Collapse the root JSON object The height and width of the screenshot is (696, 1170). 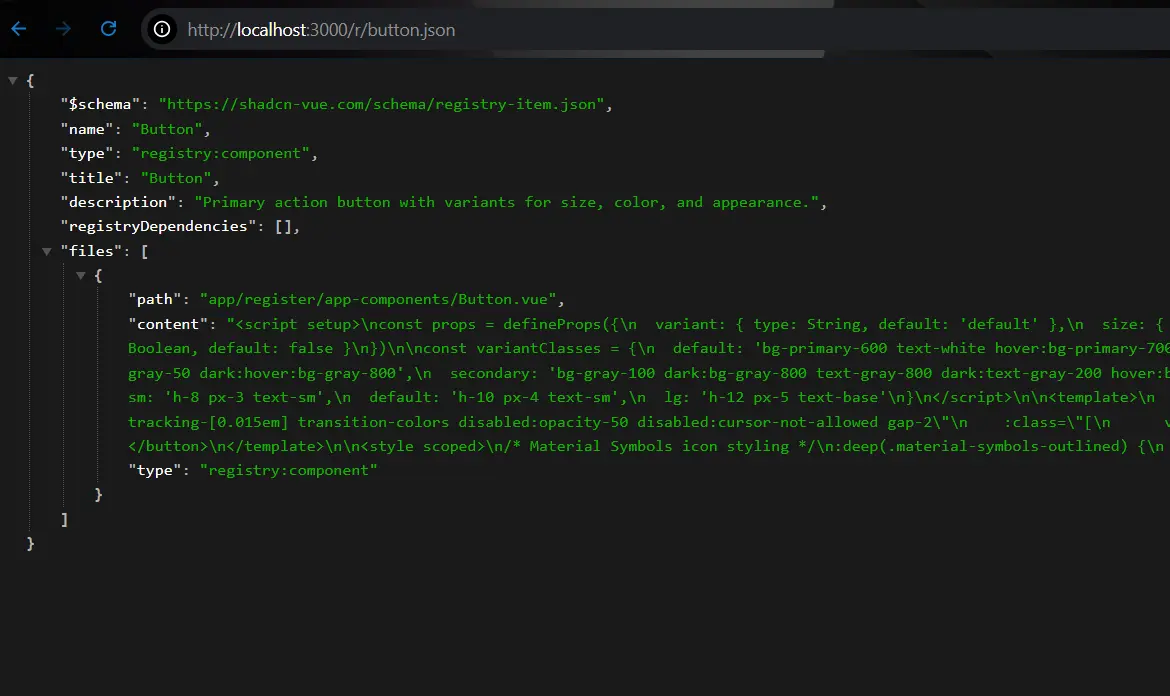pos(13,80)
